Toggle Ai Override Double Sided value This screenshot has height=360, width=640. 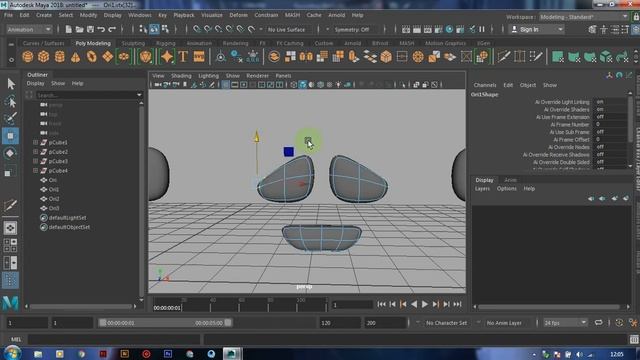click(610, 162)
